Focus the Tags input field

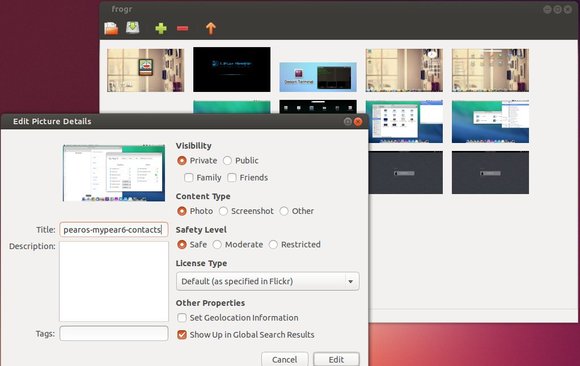tap(114, 333)
